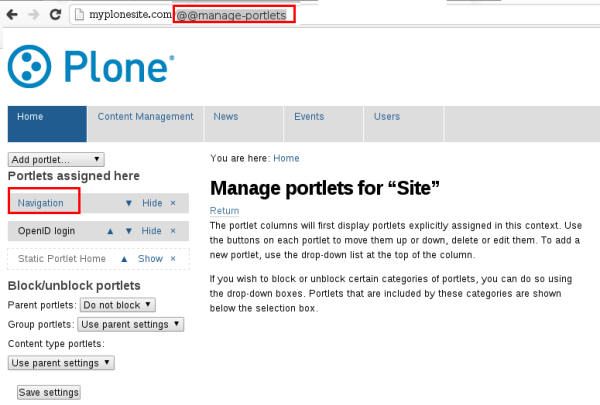The height and width of the screenshot is (405, 600).
Task: Click the Save settings button
Action: pyautogui.click(x=49, y=392)
